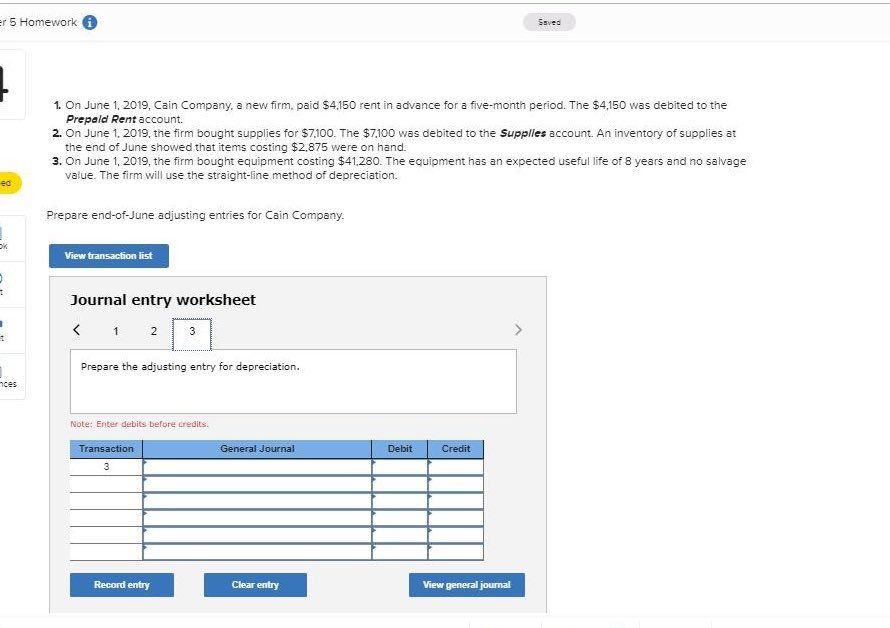Click 'Prepare the adjusting entry for depreciation' text
The height and width of the screenshot is (628, 890).
[190, 367]
